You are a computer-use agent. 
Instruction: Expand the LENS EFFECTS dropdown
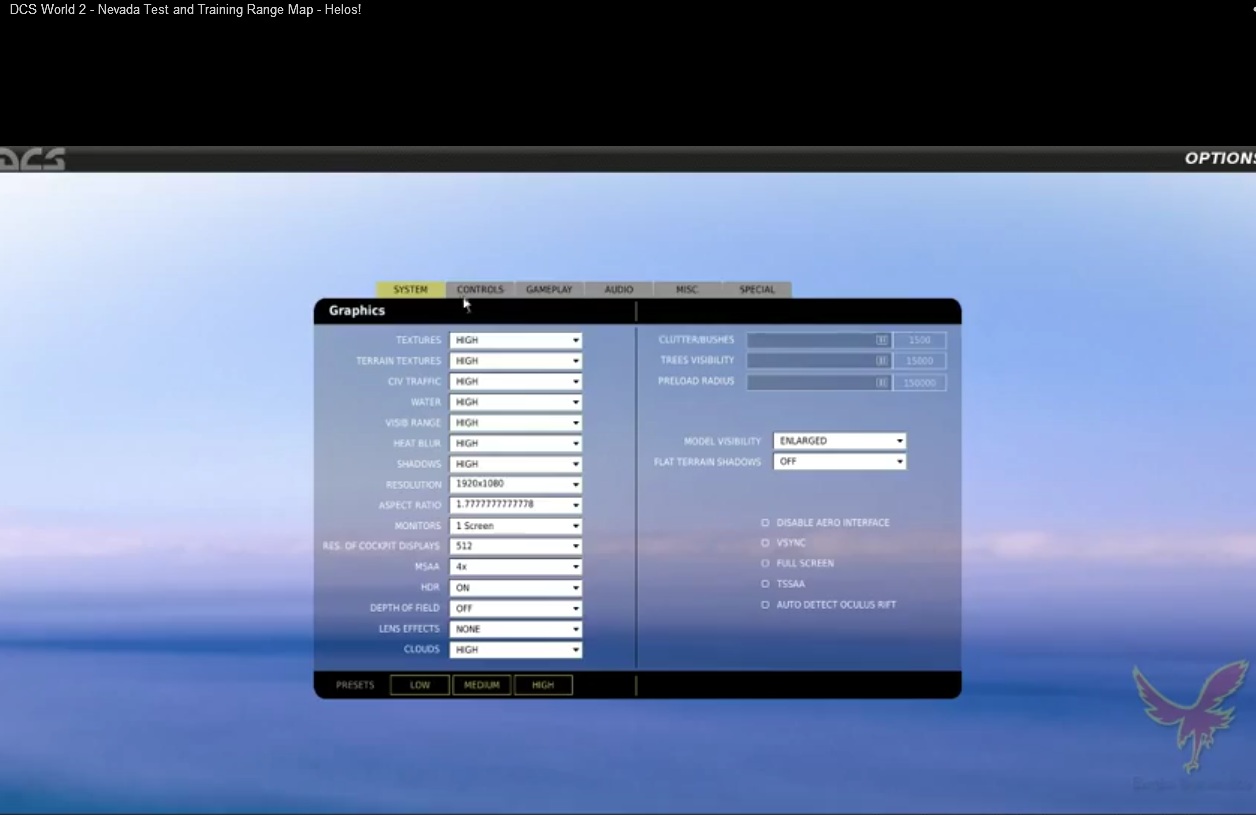tap(516, 629)
